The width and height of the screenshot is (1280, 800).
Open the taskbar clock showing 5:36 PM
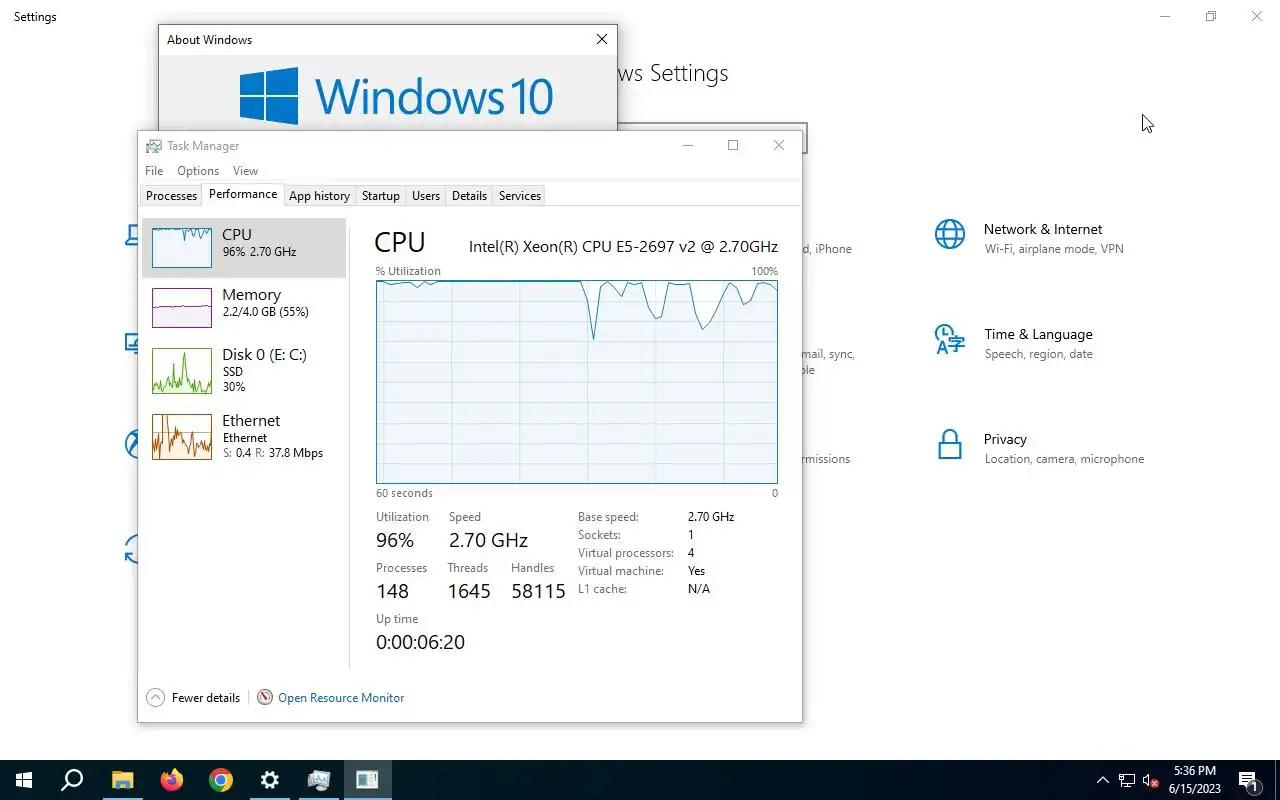1193,780
